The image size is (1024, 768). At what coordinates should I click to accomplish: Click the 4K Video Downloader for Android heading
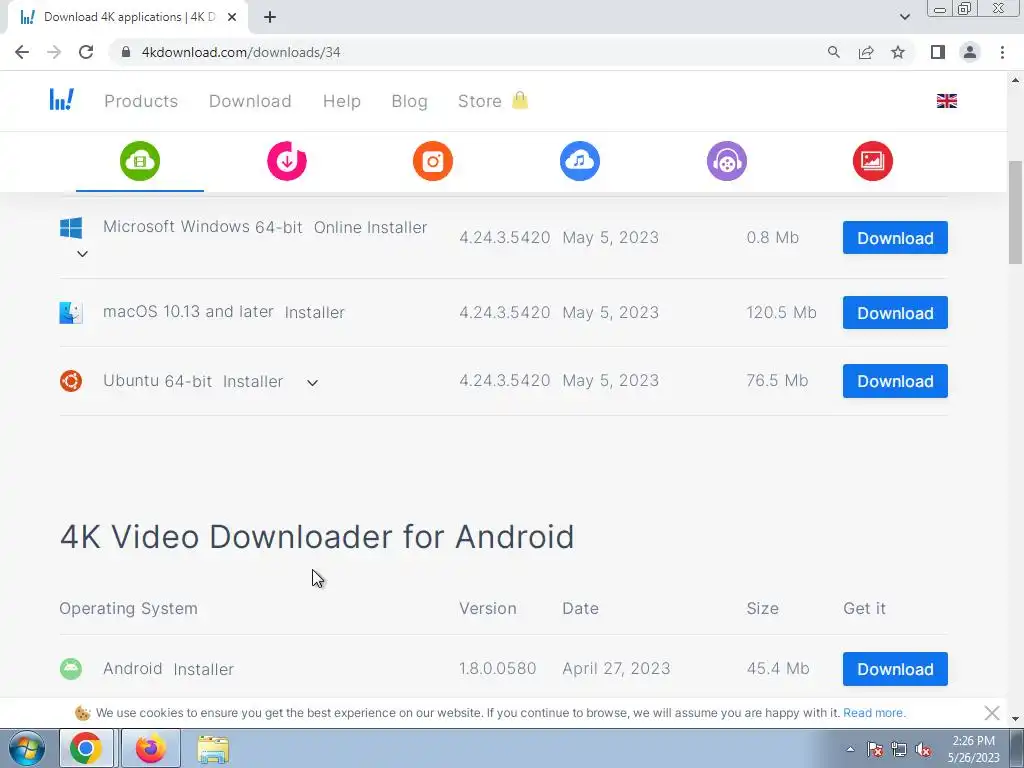317,537
